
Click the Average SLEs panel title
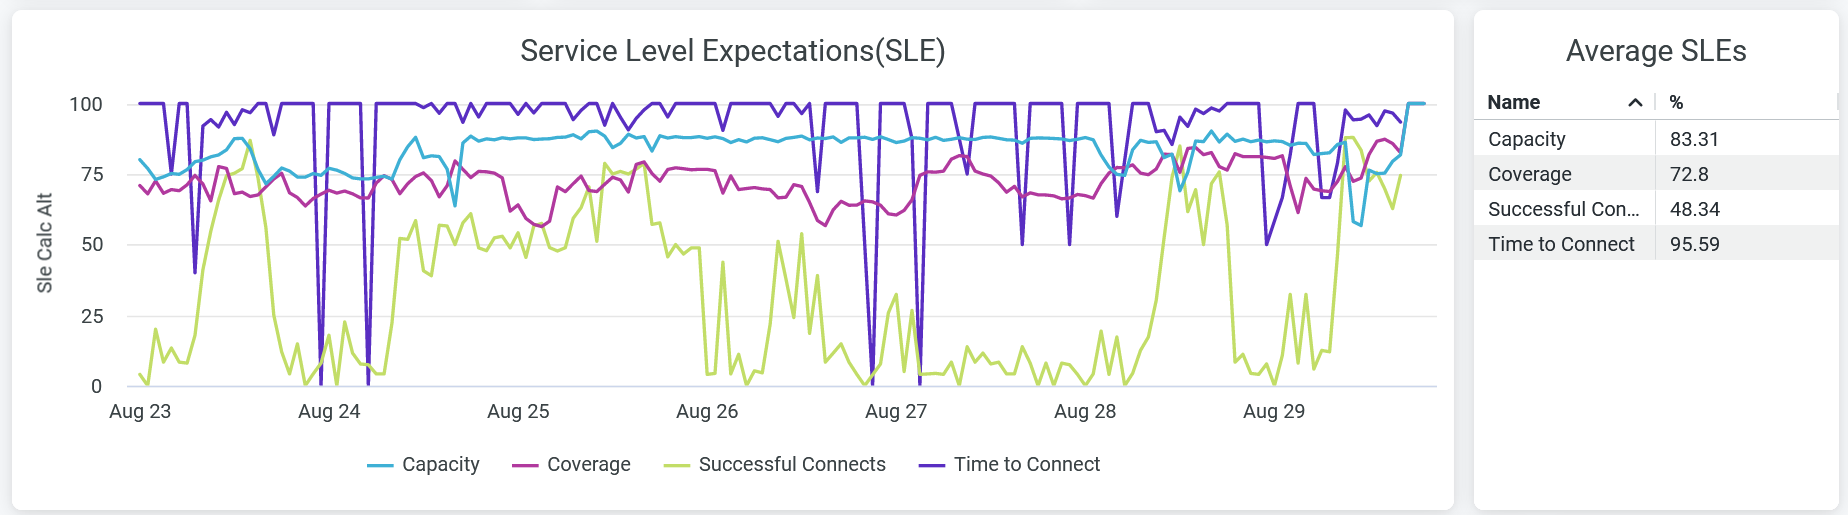(x=1655, y=51)
